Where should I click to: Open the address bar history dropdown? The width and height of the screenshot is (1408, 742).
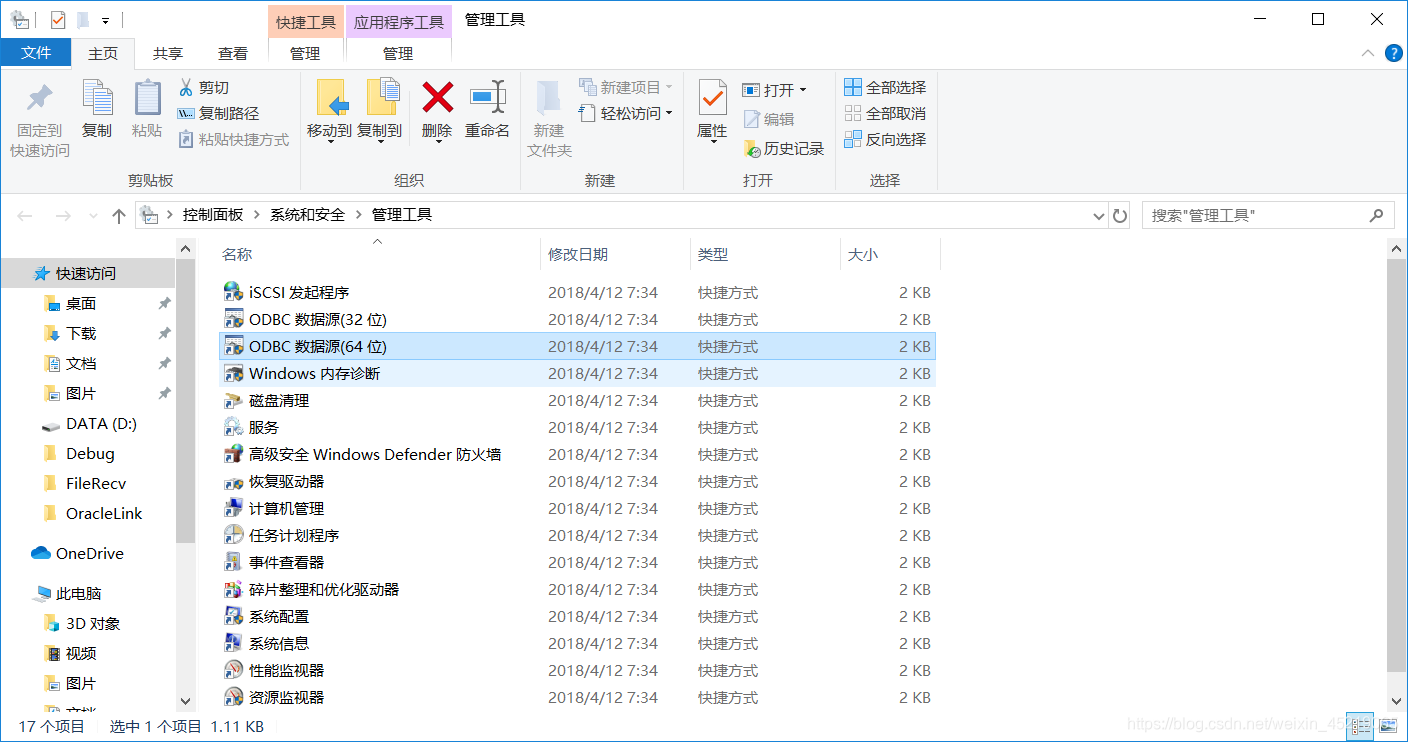(x=1098, y=214)
